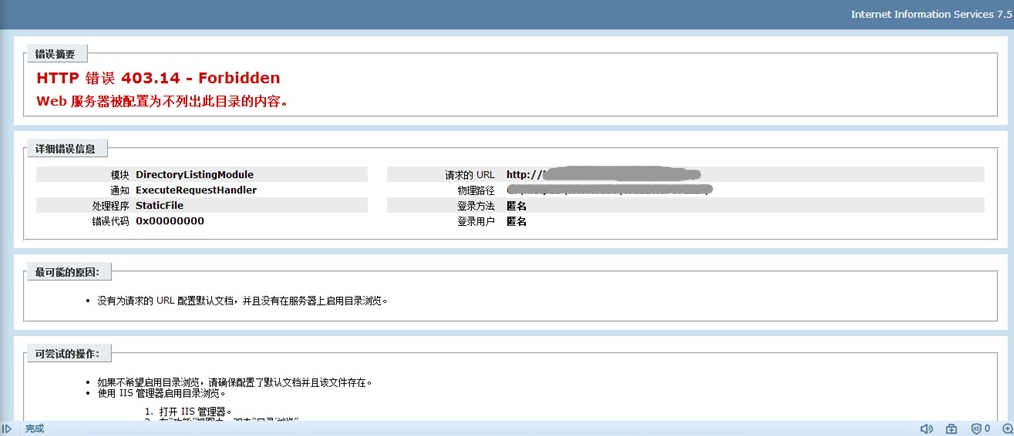This screenshot has height=436, width=1014.
Task: Click the 可尝试的操作 section heading
Action: pyautogui.click(x=73, y=353)
